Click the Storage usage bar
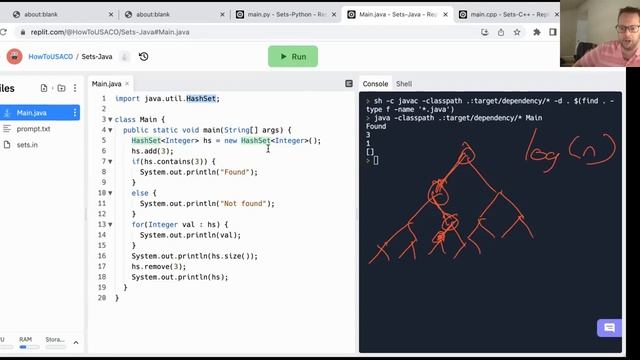The width and height of the screenshot is (640, 360). pyautogui.click(x=56, y=347)
